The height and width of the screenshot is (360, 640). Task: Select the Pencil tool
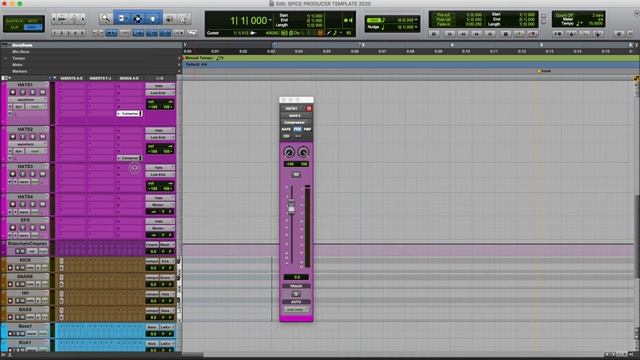(x=183, y=18)
